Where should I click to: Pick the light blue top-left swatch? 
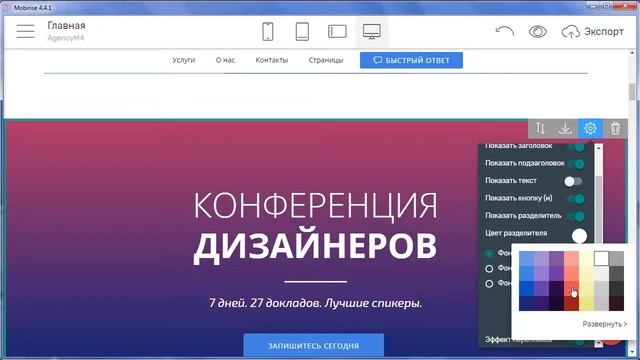coord(527,259)
